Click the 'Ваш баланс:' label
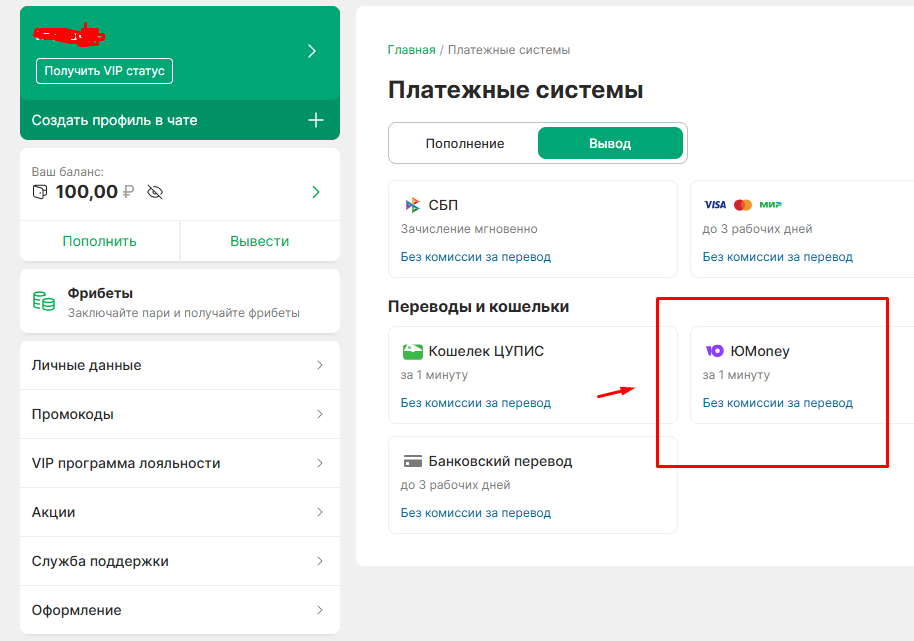This screenshot has height=641, width=914. [68, 172]
